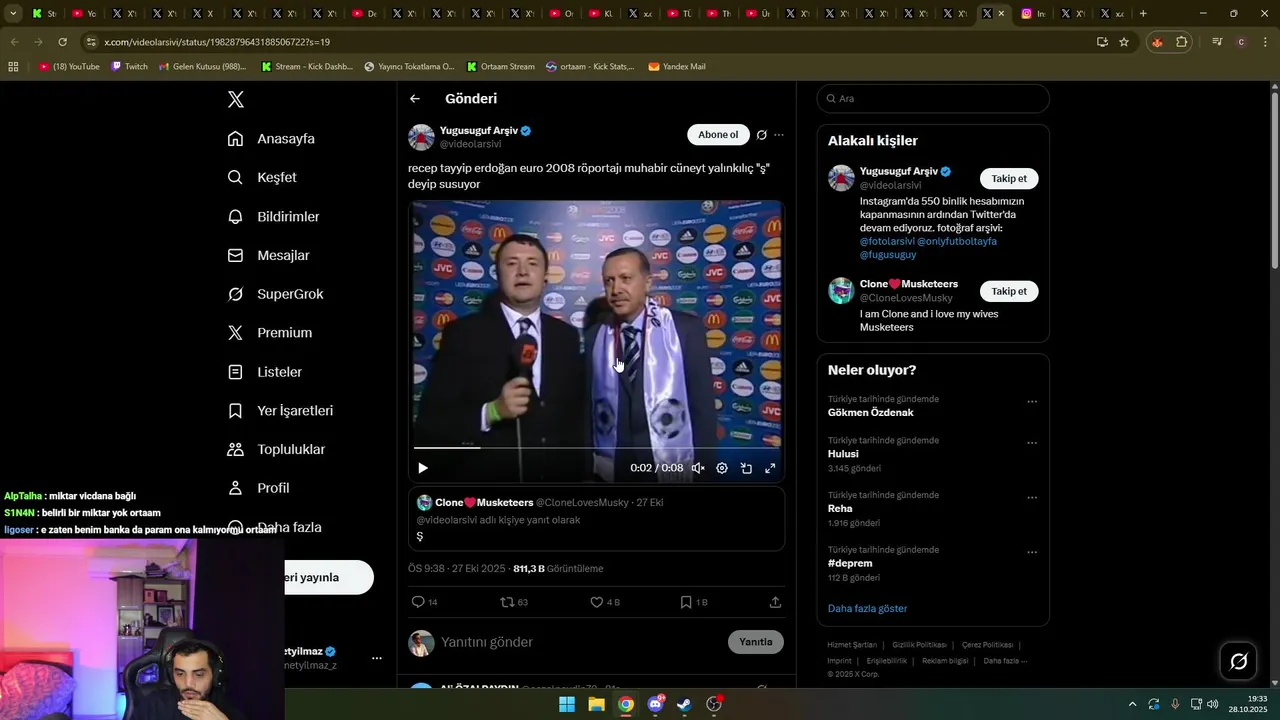This screenshot has height=720, width=1280.
Task: Open Profil page
Action: [x=258, y=488]
